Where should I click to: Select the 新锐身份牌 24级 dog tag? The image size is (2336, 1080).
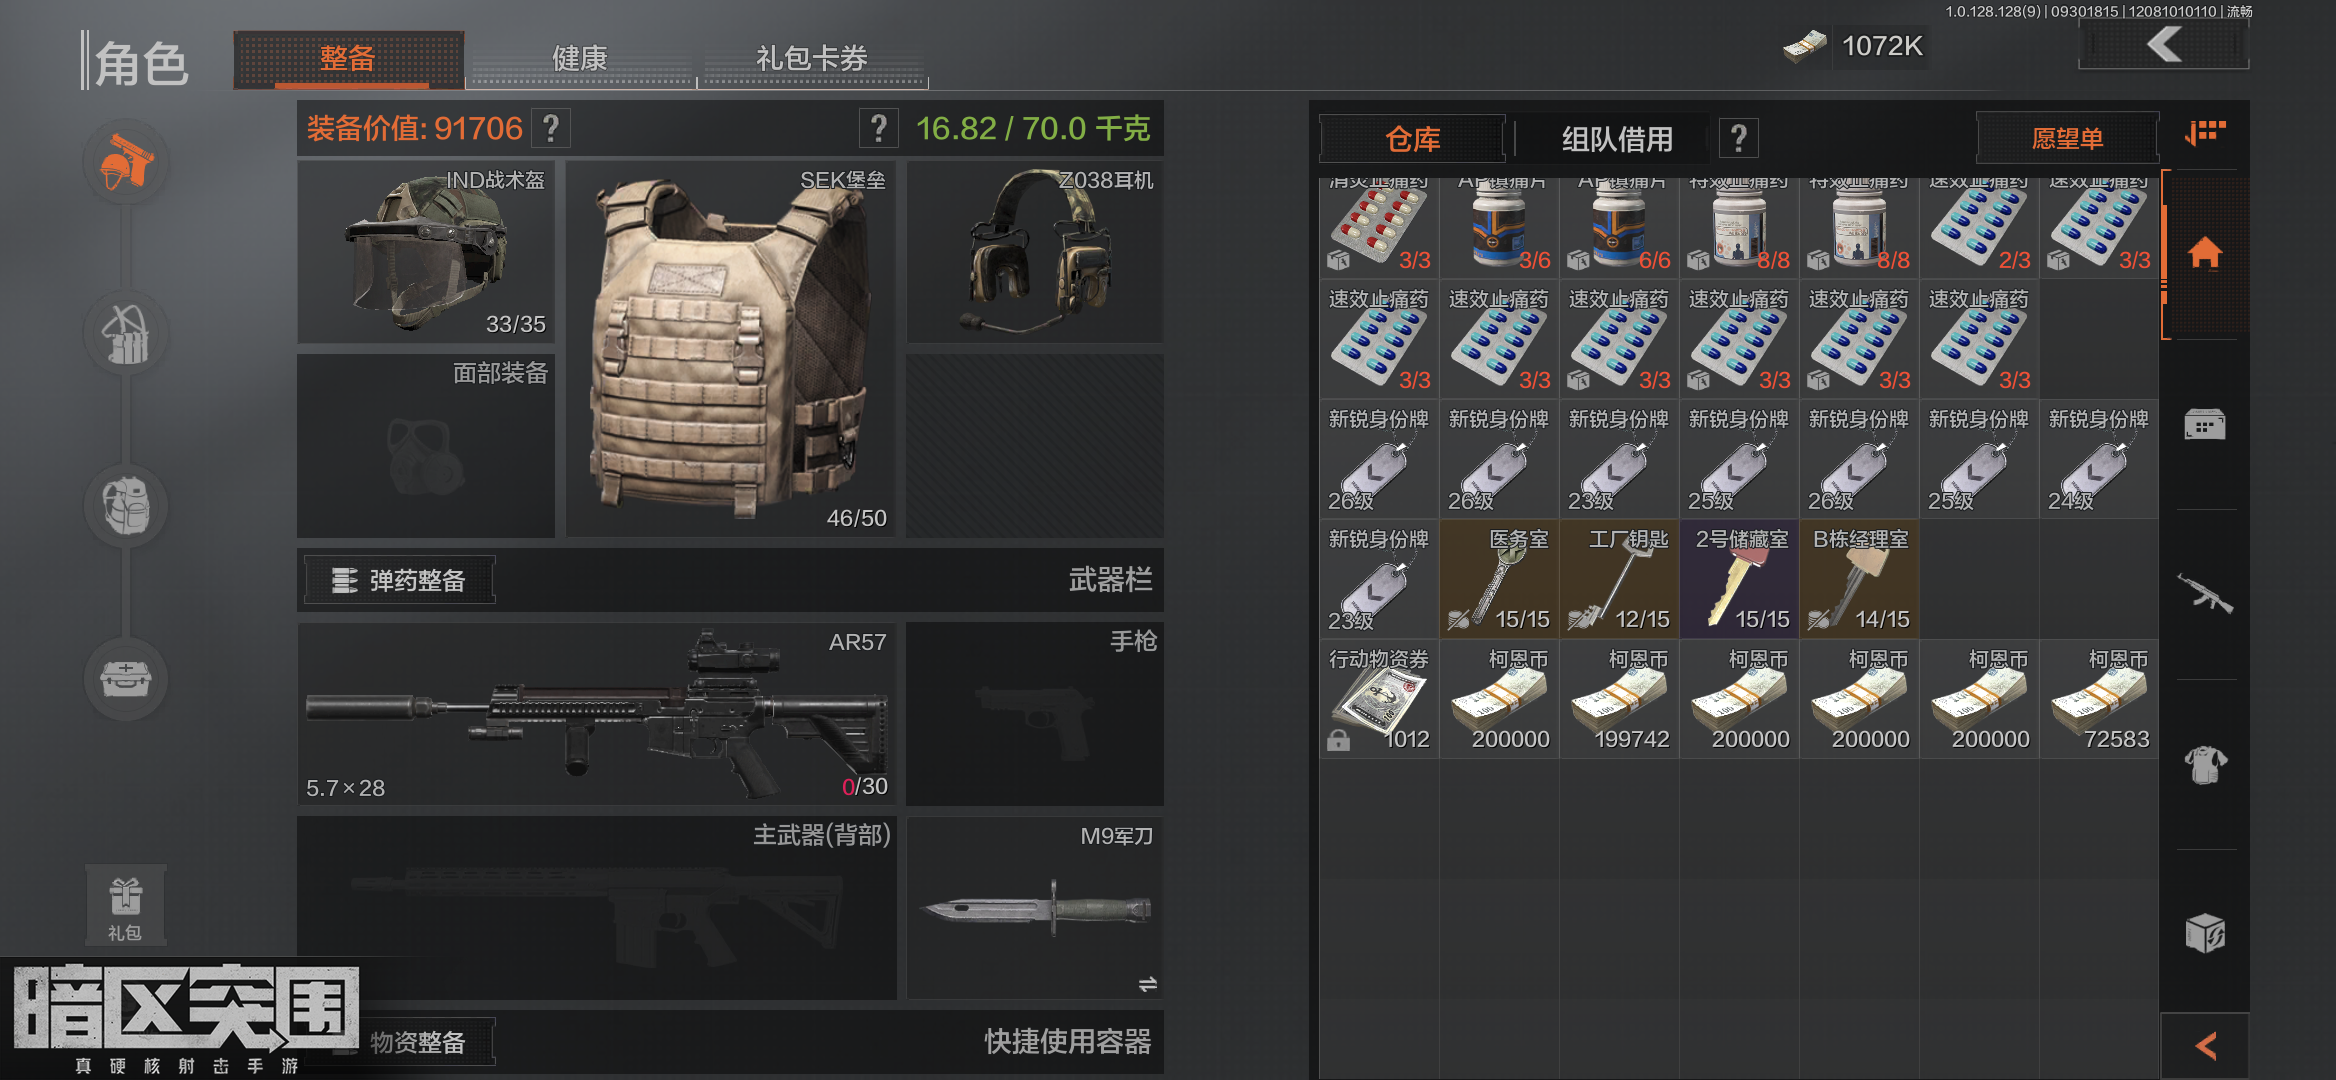pos(2099,459)
